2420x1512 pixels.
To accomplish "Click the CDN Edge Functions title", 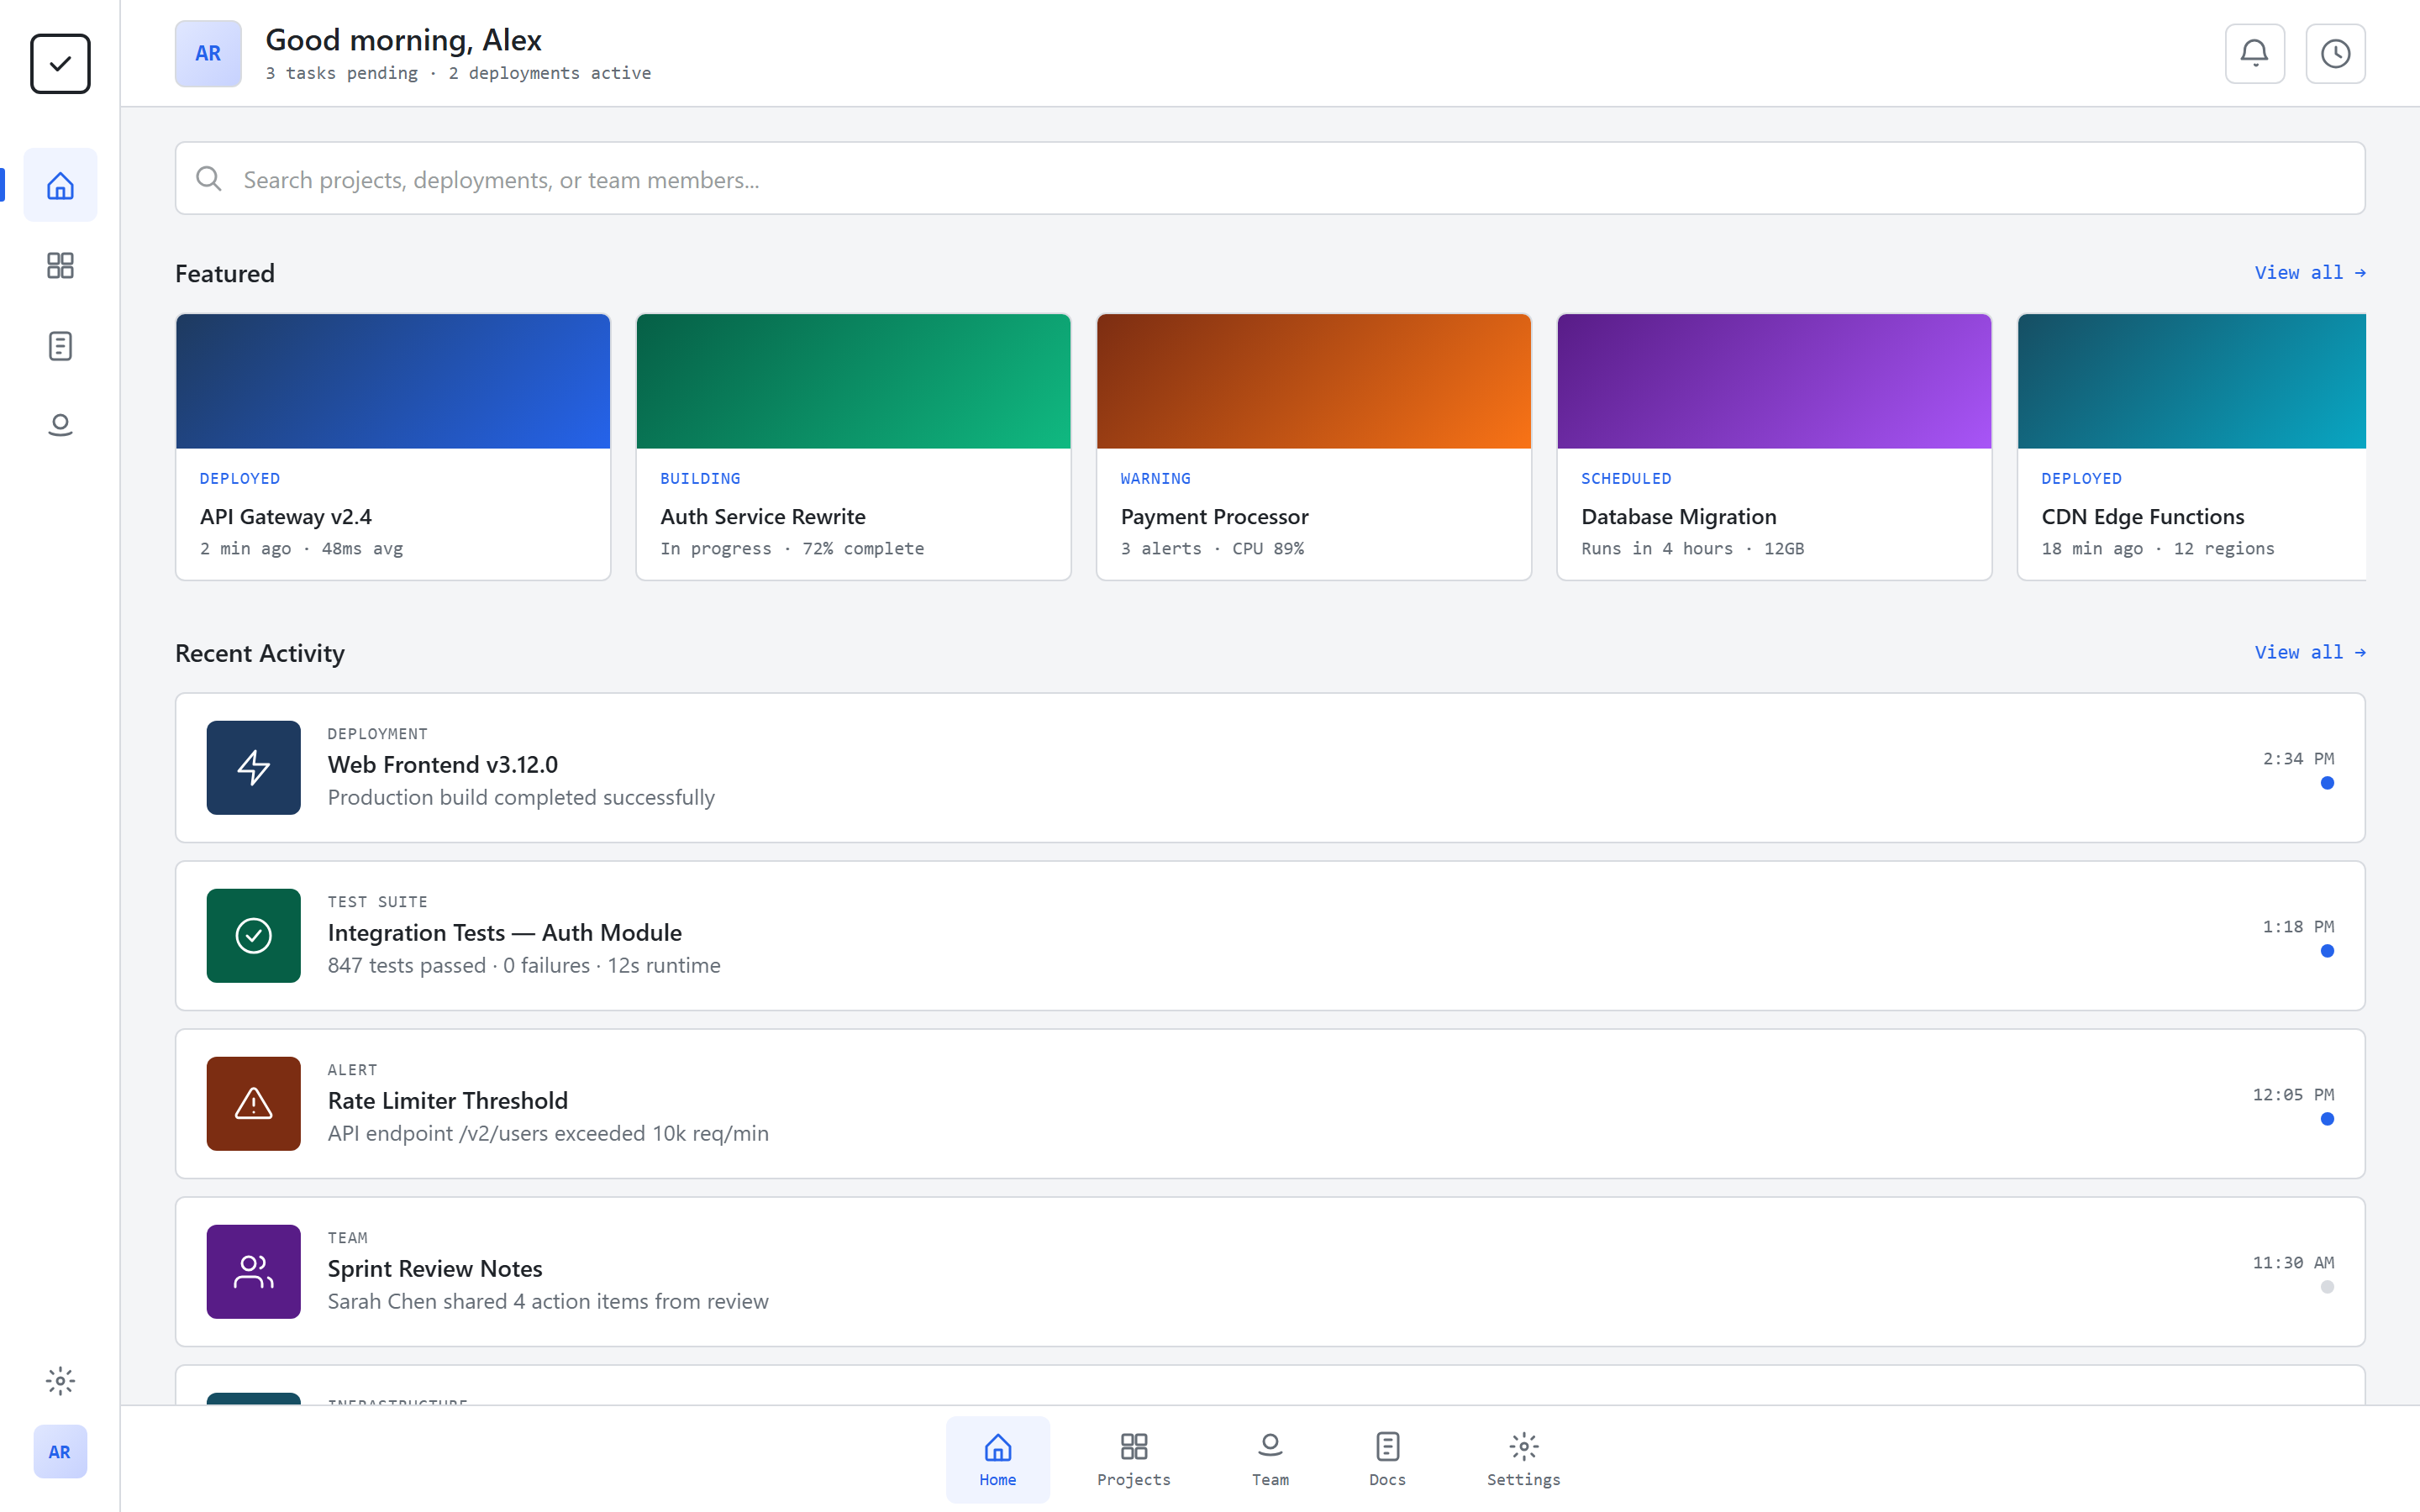I will click(2143, 517).
